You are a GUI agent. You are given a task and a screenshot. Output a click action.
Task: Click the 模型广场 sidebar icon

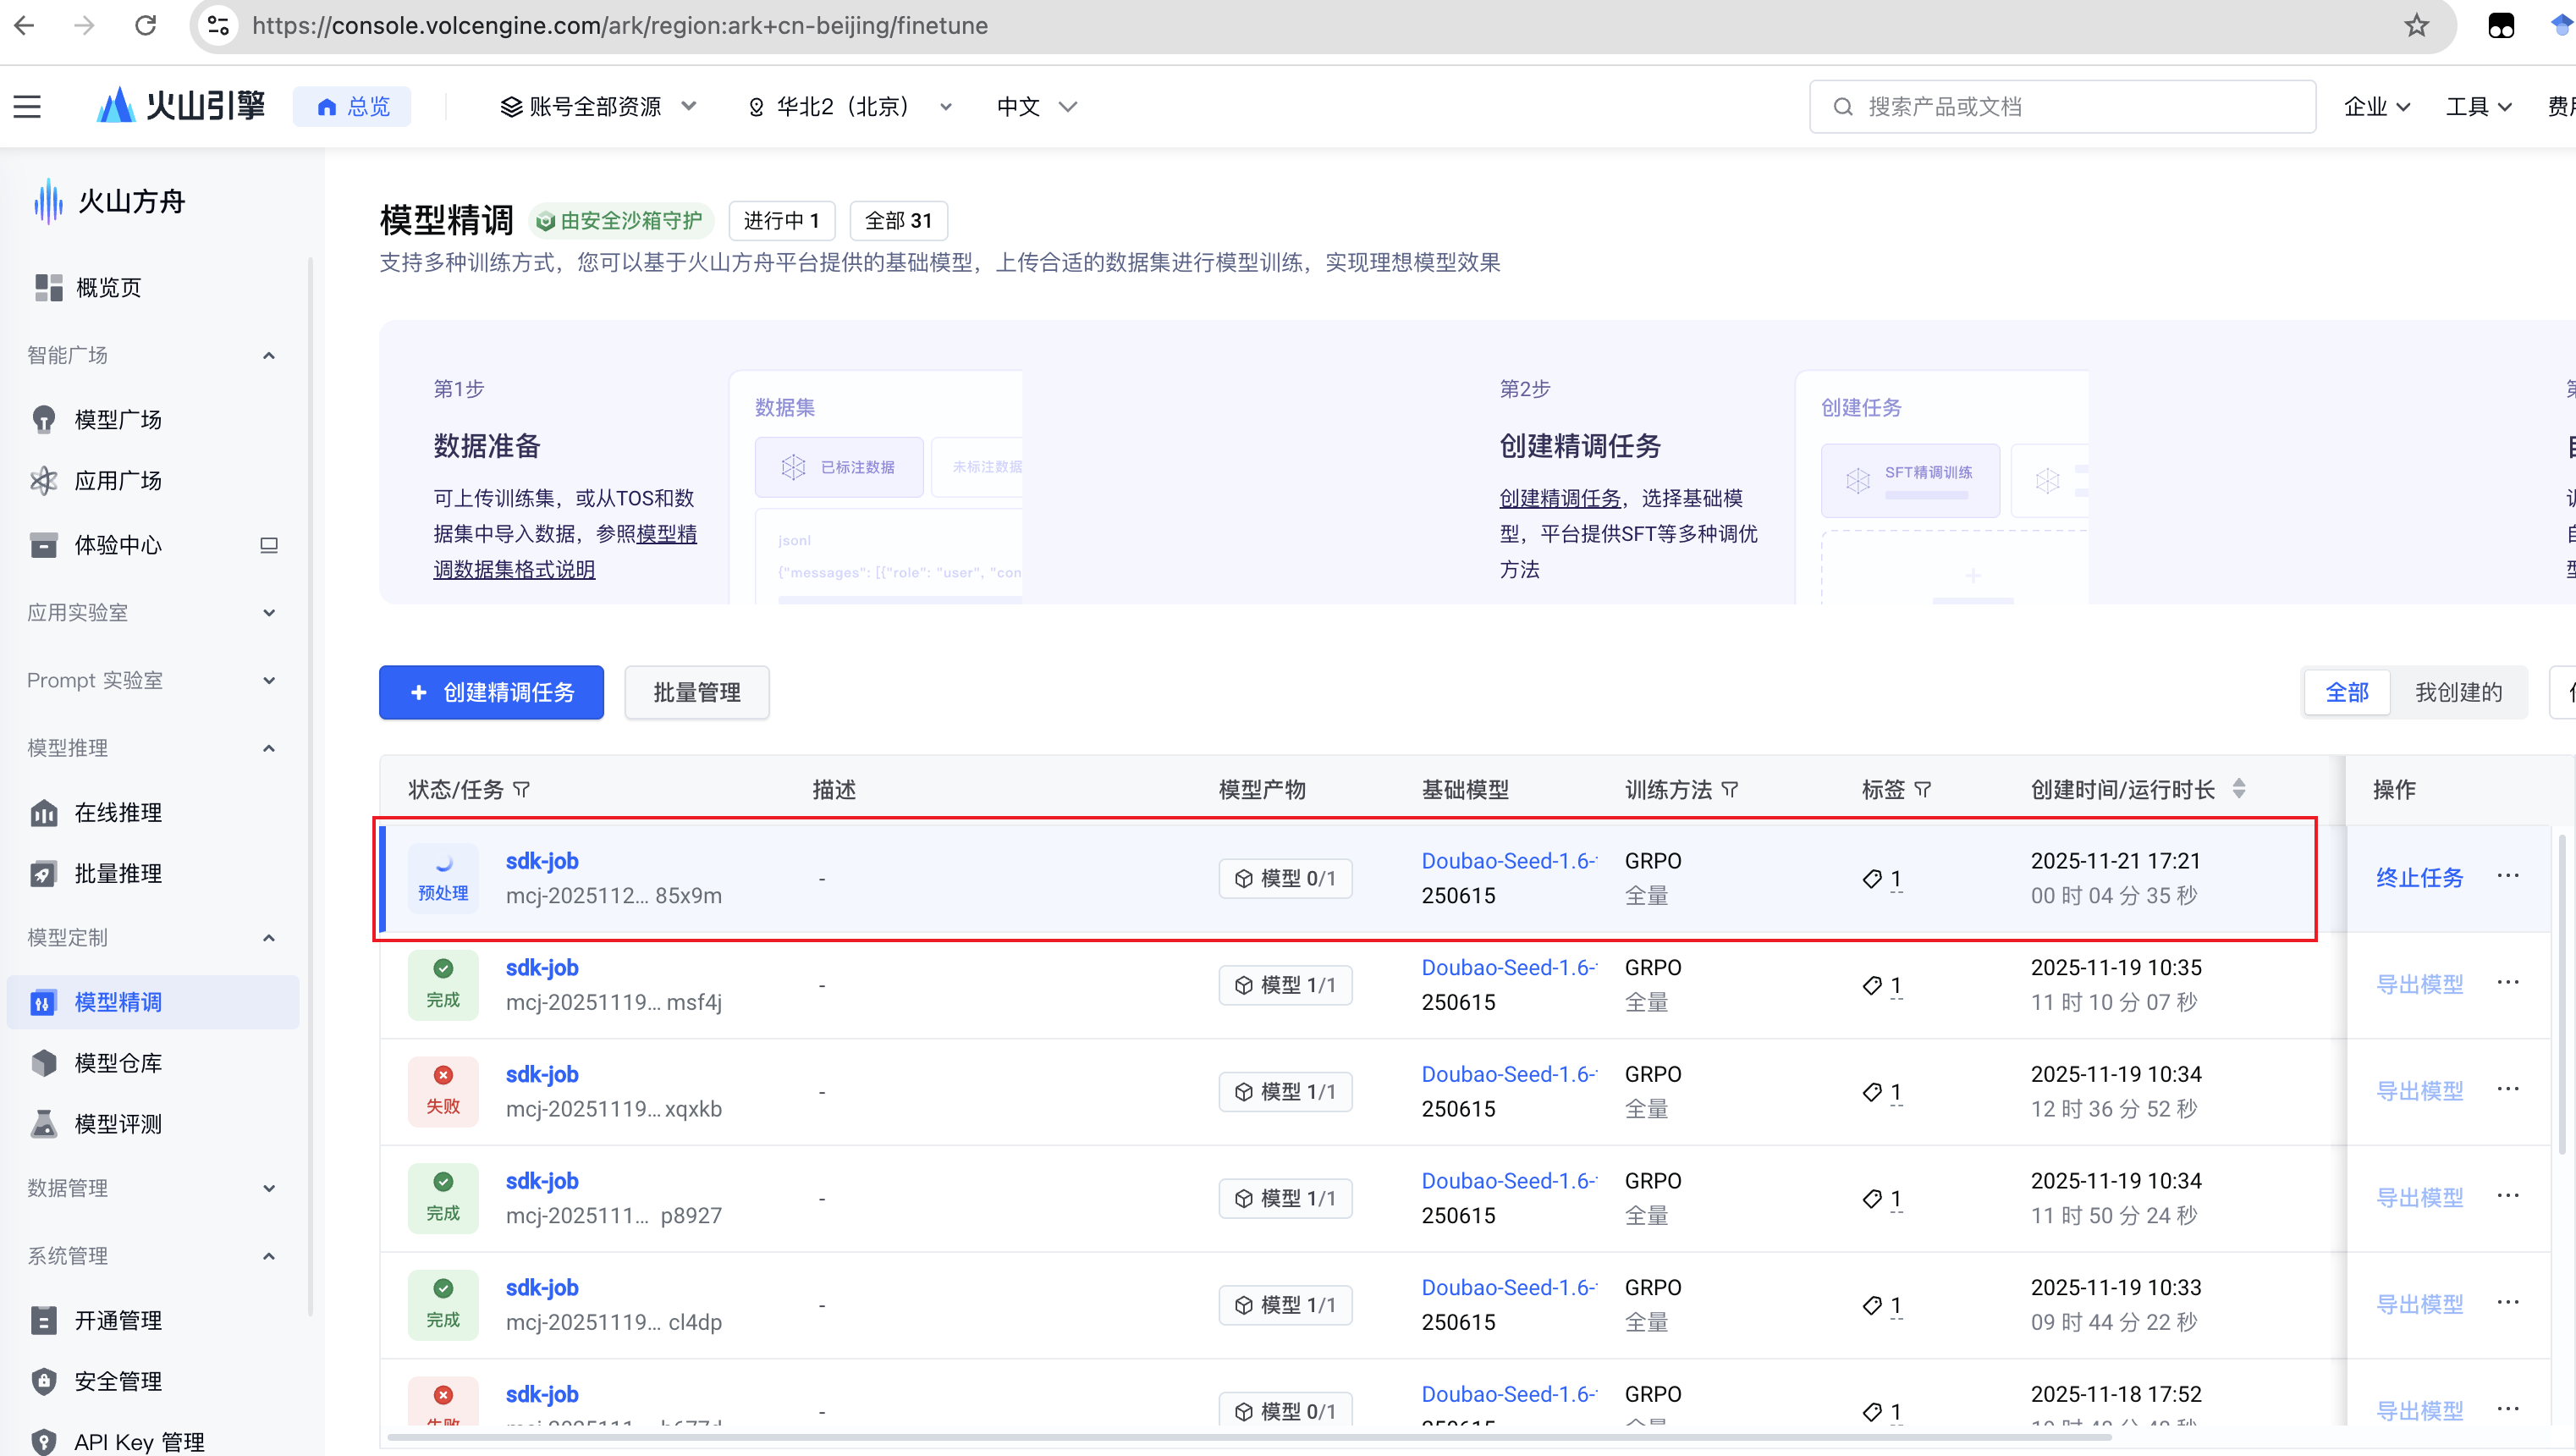pyautogui.click(x=44, y=419)
